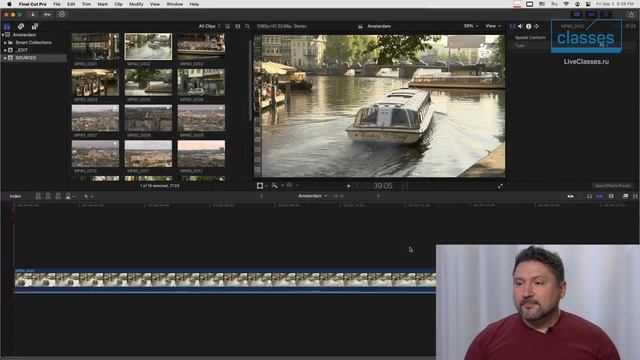Open the Video inspector

(513, 26)
